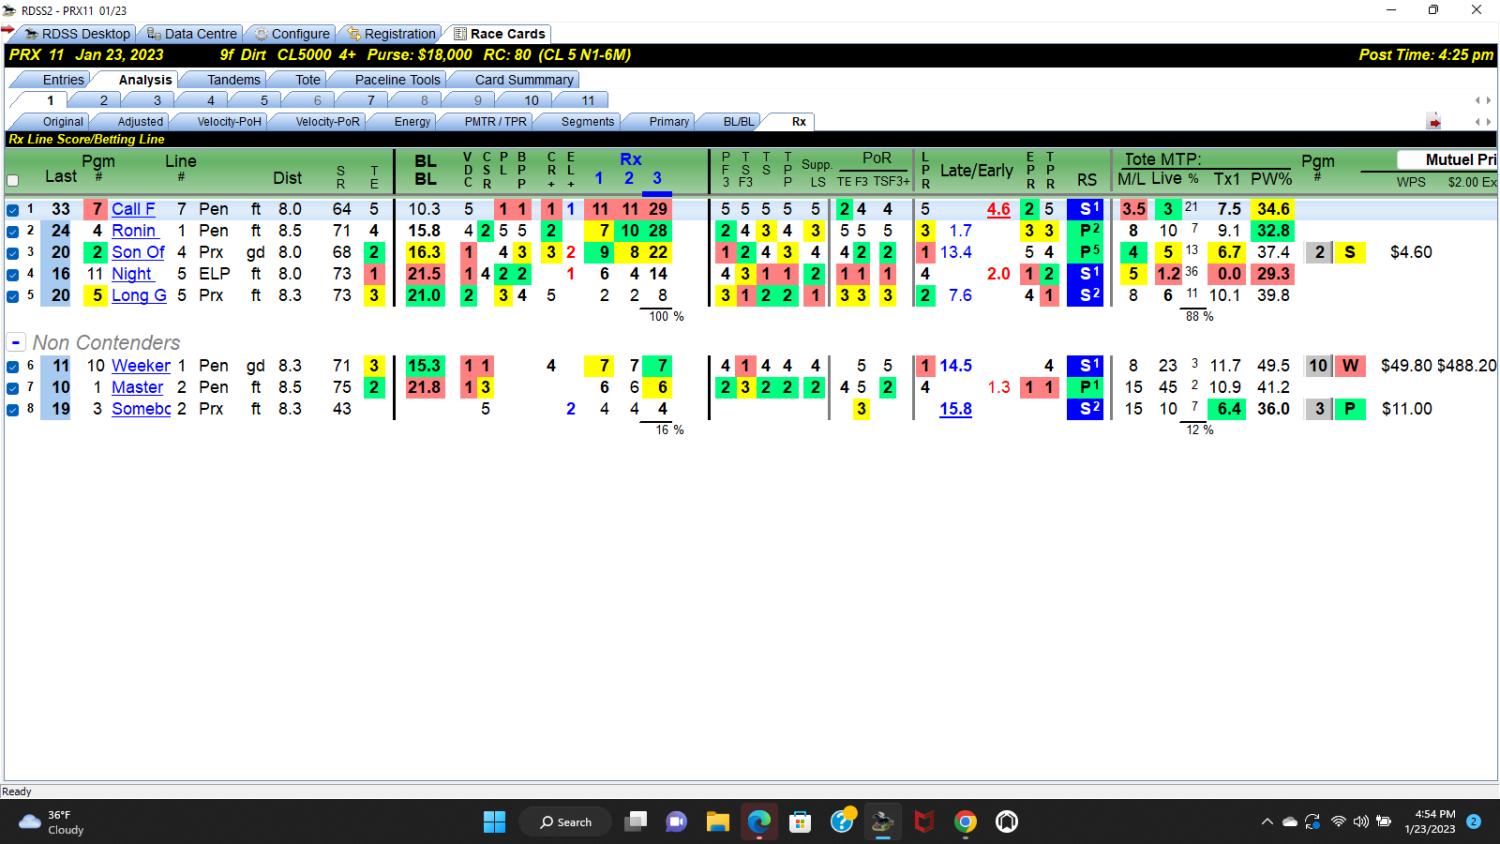Open the Configure tab
1500x844 pixels.
pos(291,33)
